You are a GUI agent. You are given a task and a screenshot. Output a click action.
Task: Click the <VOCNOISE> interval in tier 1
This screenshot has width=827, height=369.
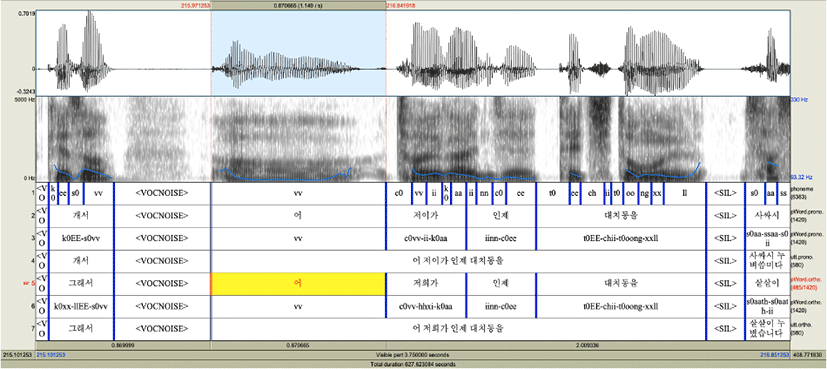coord(162,193)
